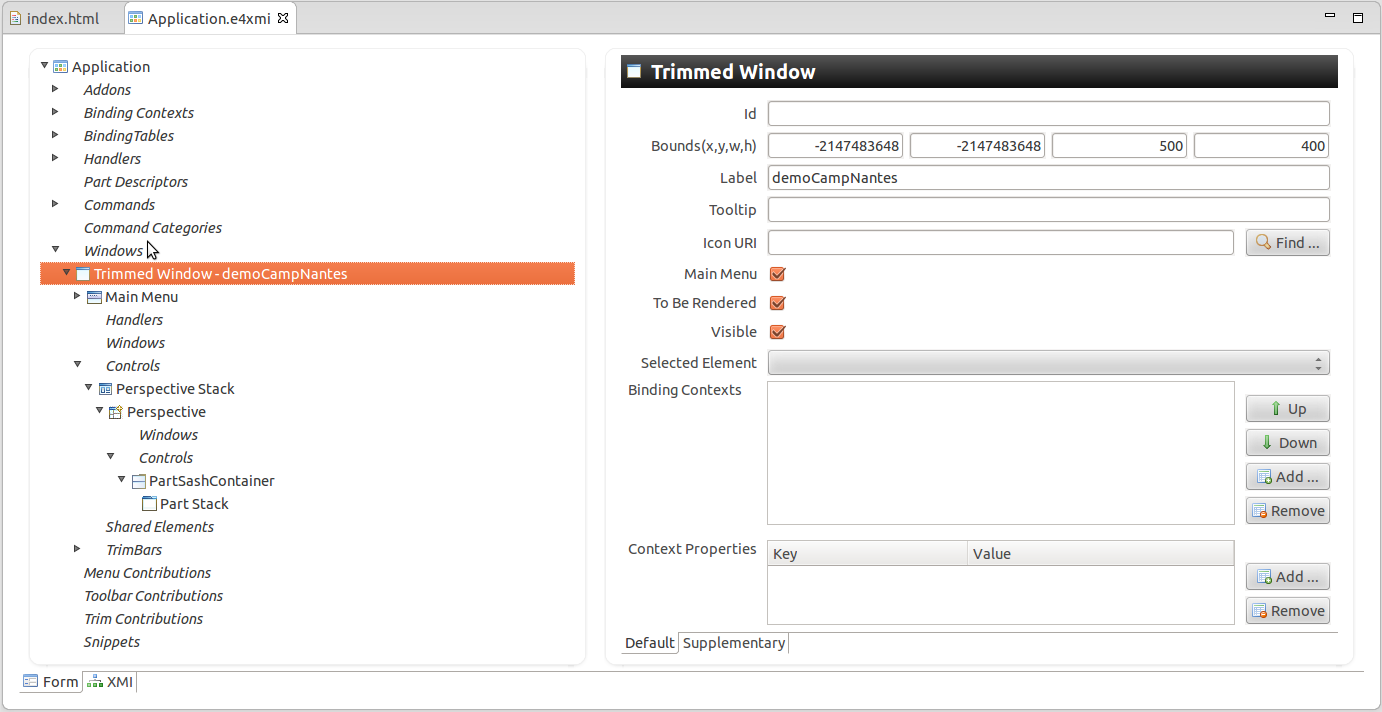The image size is (1382, 712).
Task: Collapse the Trimmed Window node
Action: [67, 273]
